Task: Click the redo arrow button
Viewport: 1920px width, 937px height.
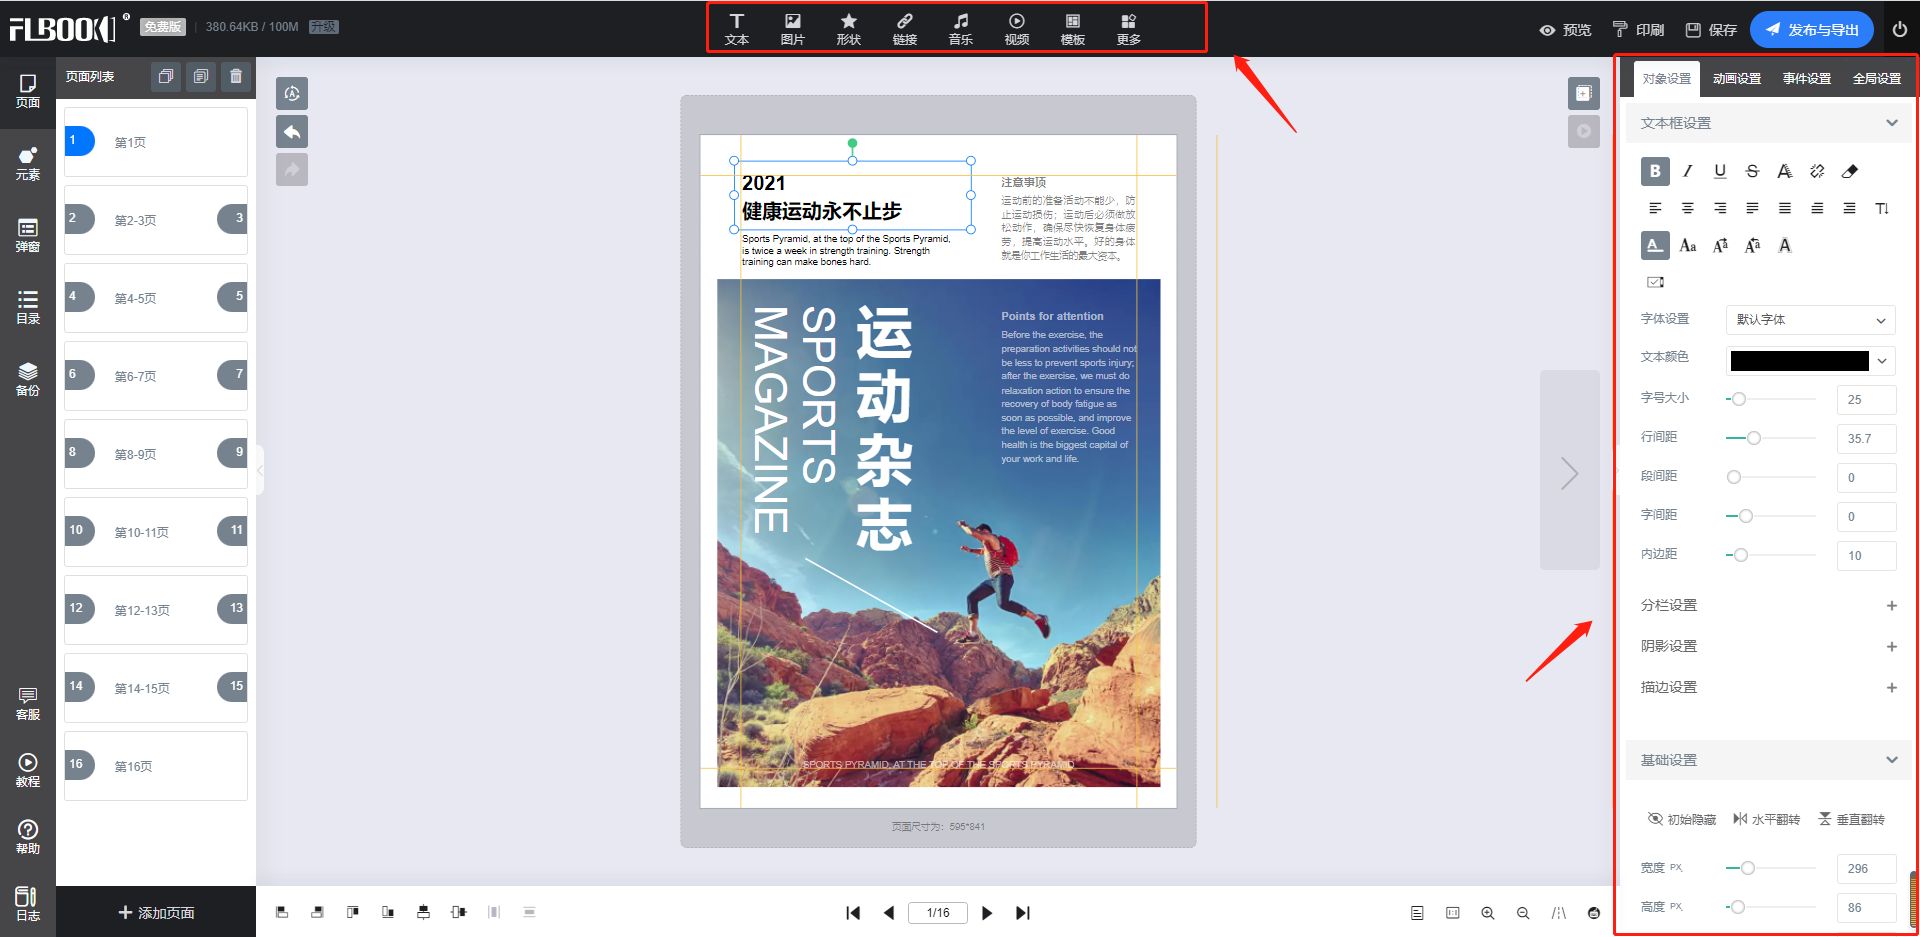Action: tap(292, 170)
